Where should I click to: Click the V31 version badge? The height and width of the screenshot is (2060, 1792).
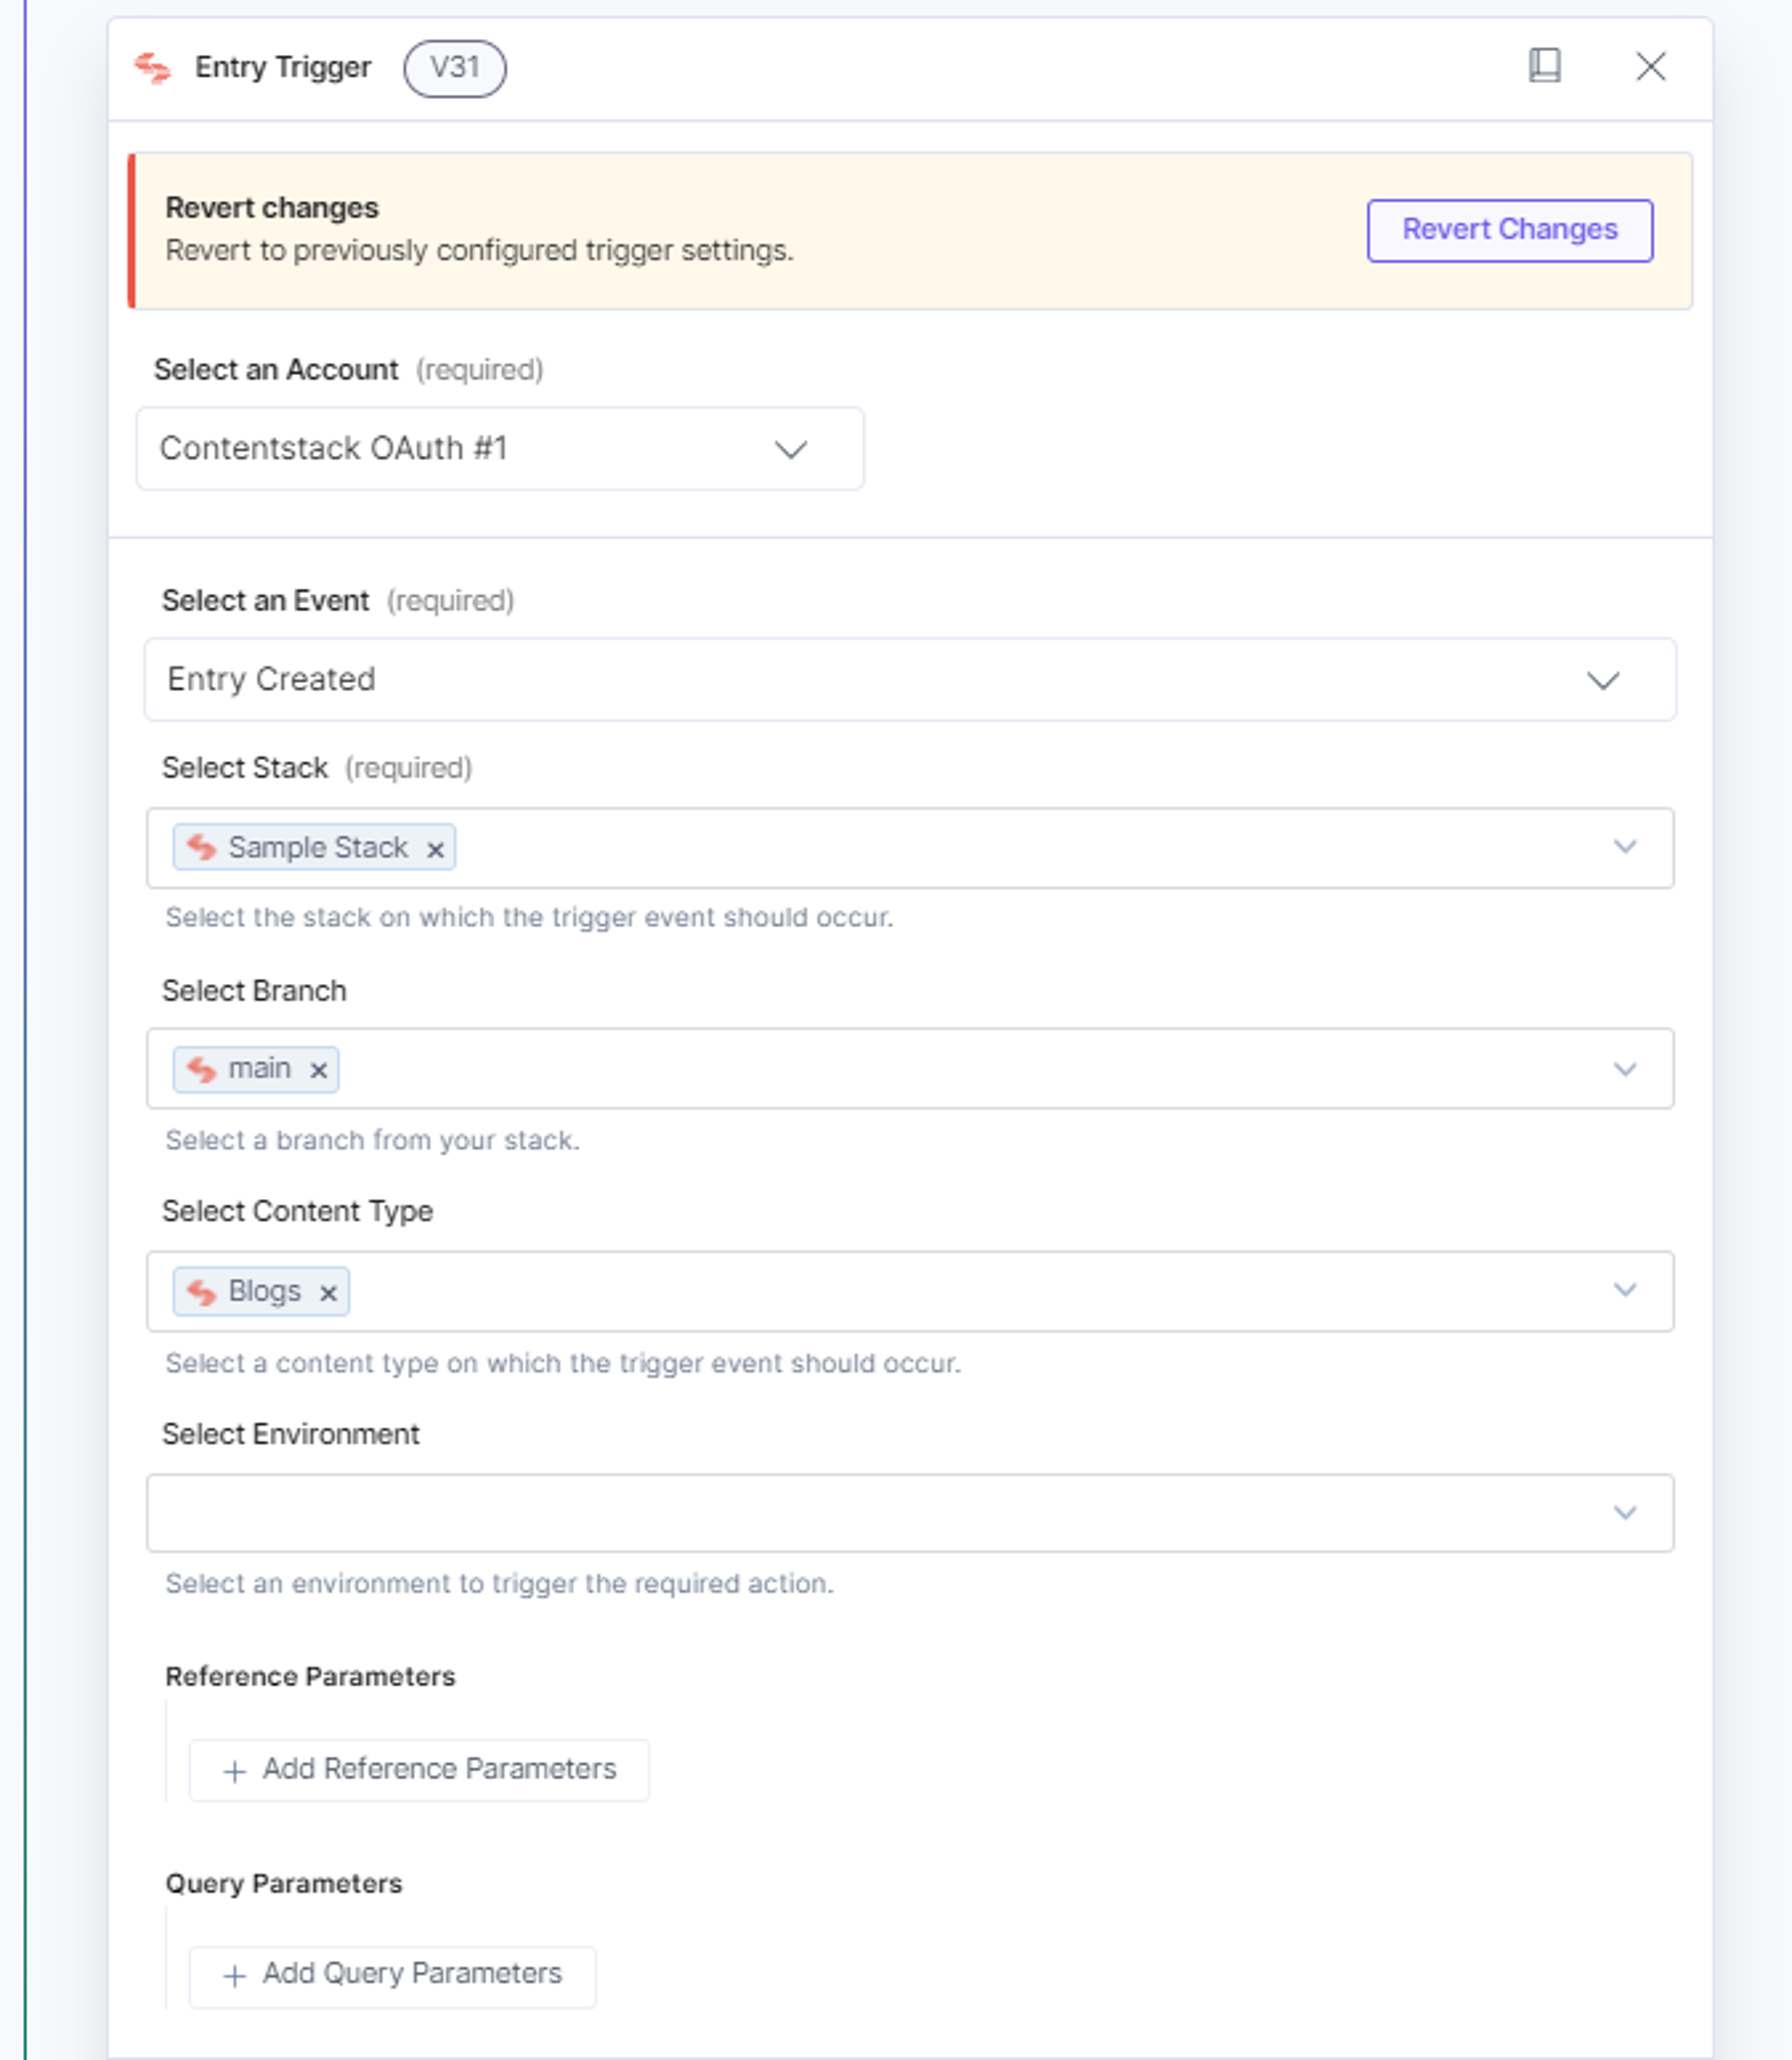[455, 68]
